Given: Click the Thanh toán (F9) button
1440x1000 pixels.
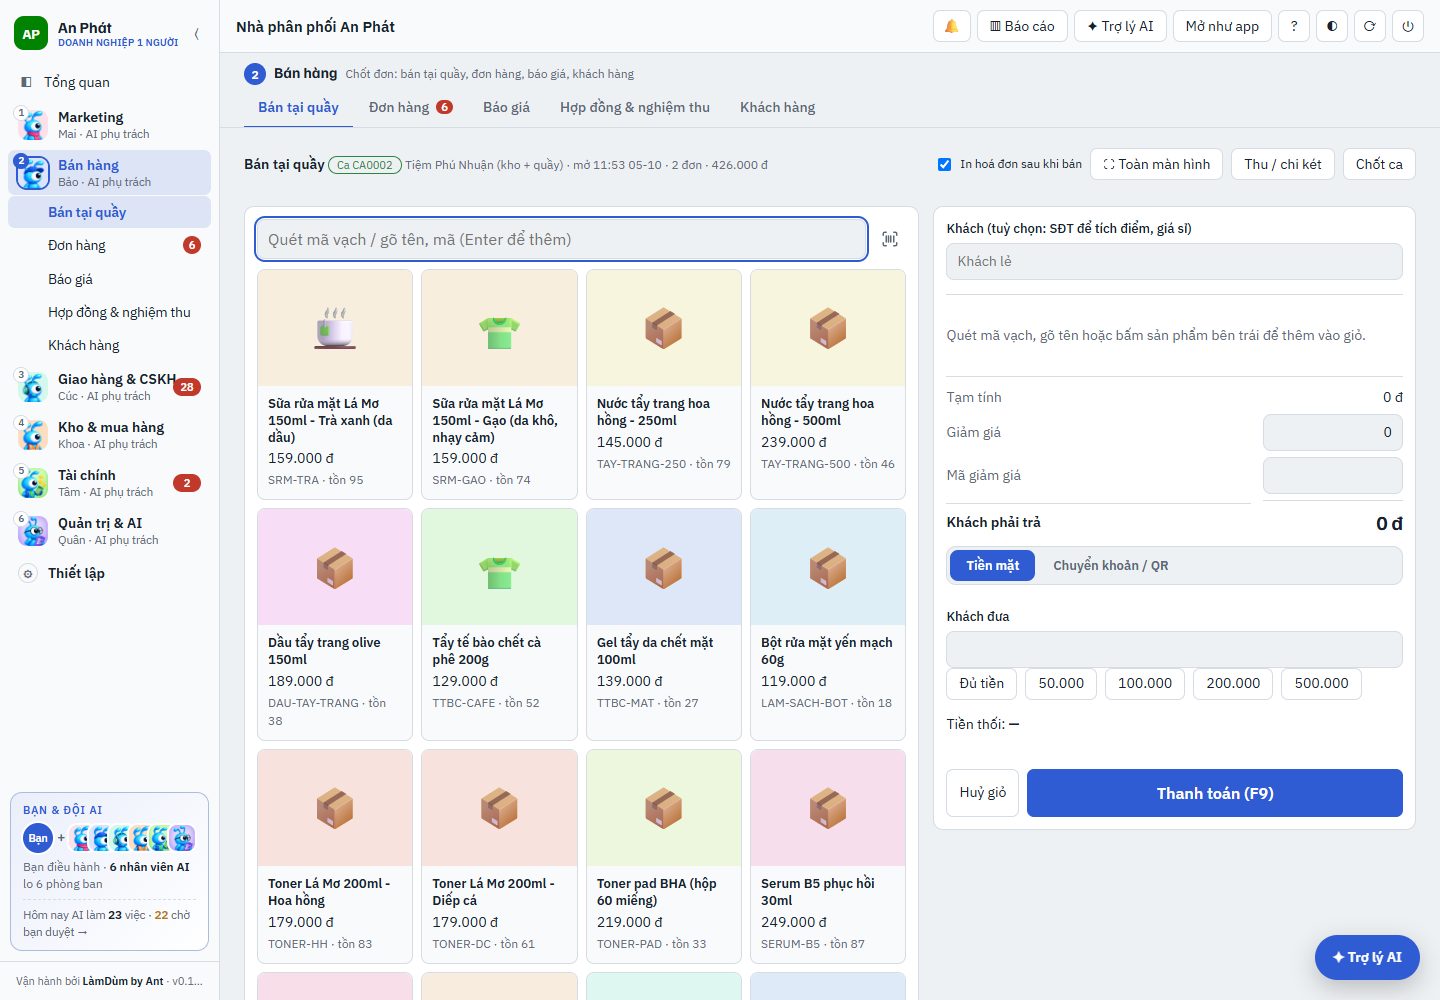Looking at the screenshot, I should tap(1215, 793).
